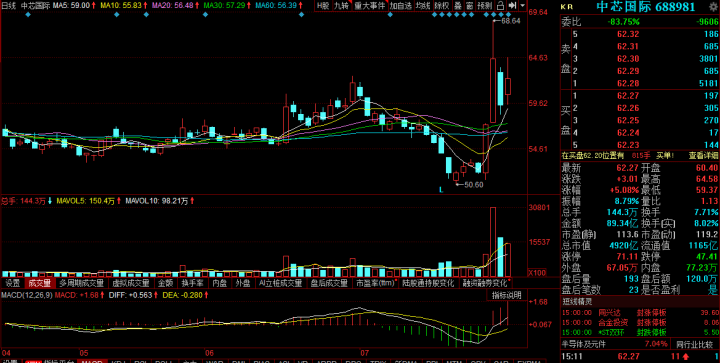720x363 pixels.
Task: Click the 叠 overlay stock button
Action: point(458,6)
